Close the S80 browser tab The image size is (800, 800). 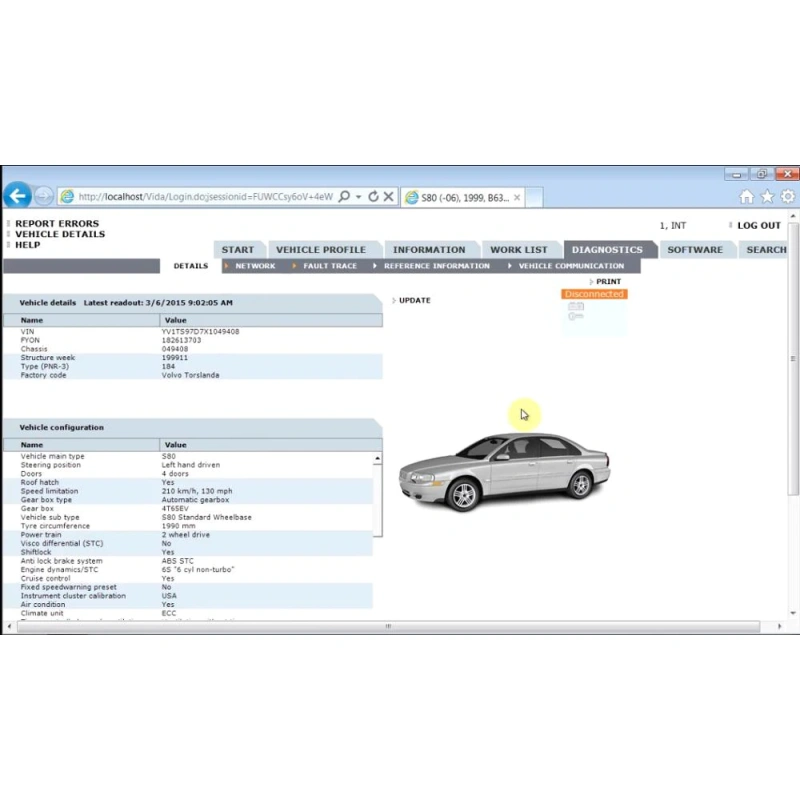pos(517,197)
